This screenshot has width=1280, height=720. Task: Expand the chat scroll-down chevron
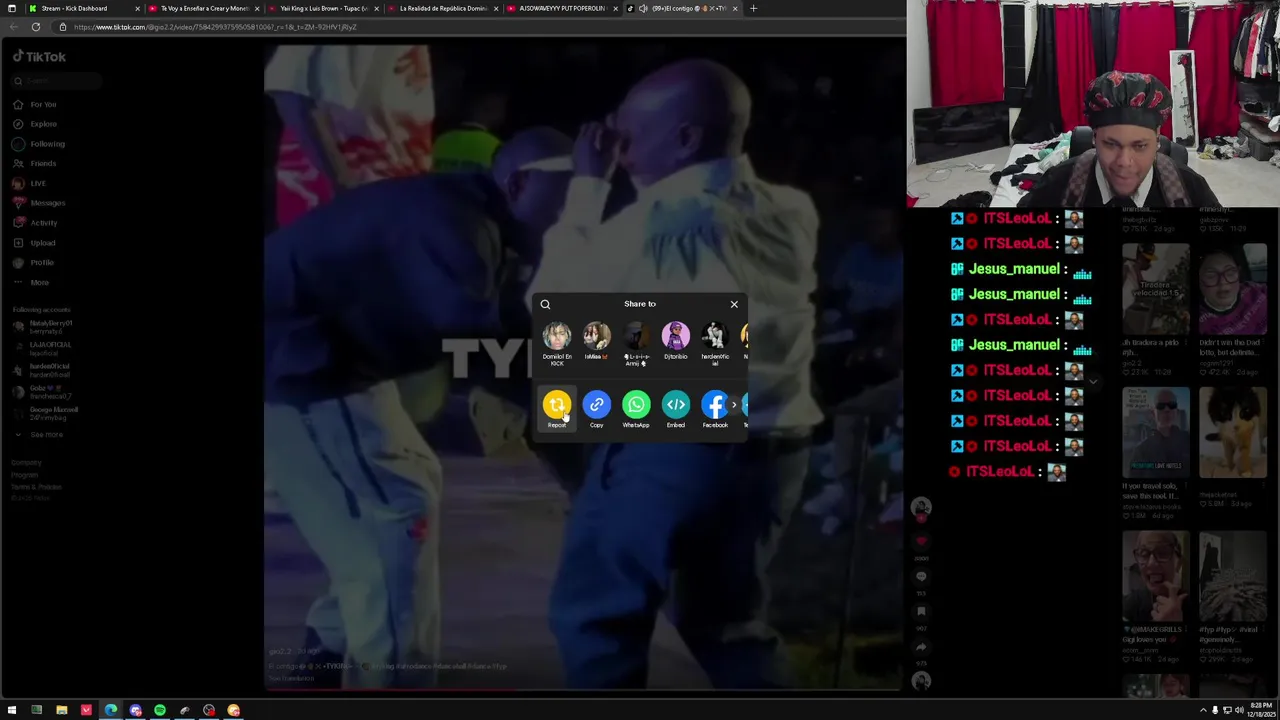(1093, 381)
